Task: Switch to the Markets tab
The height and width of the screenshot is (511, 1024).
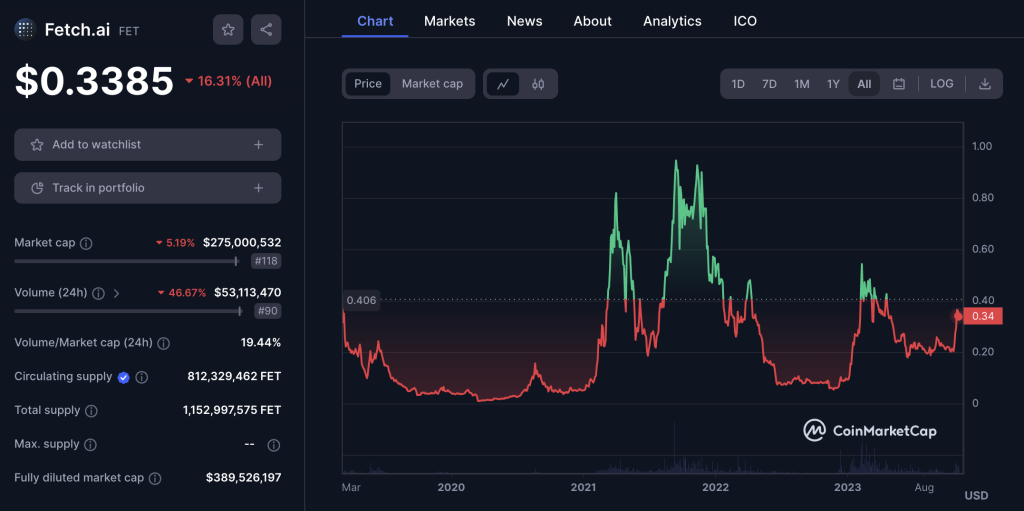Action: (x=449, y=21)
